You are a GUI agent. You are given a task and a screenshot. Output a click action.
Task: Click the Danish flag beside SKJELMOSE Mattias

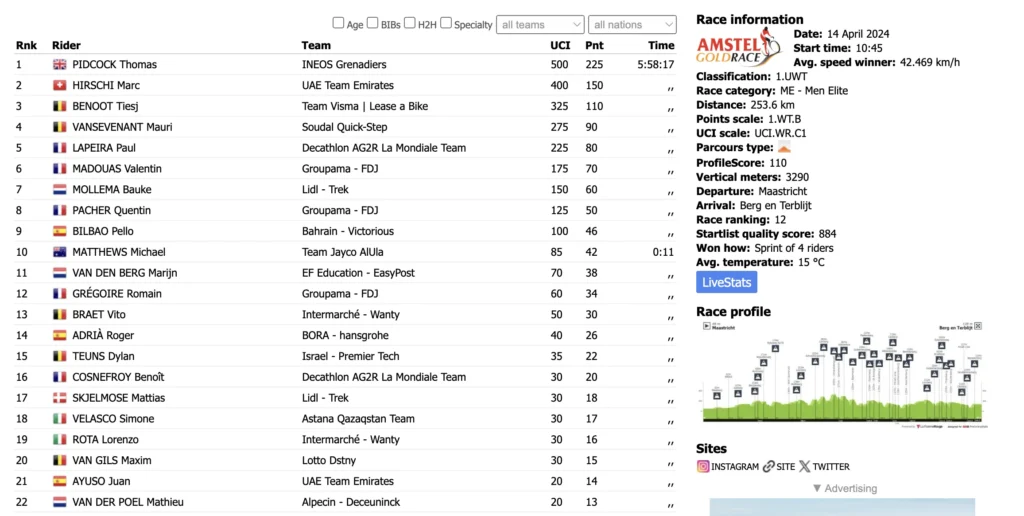59,398
